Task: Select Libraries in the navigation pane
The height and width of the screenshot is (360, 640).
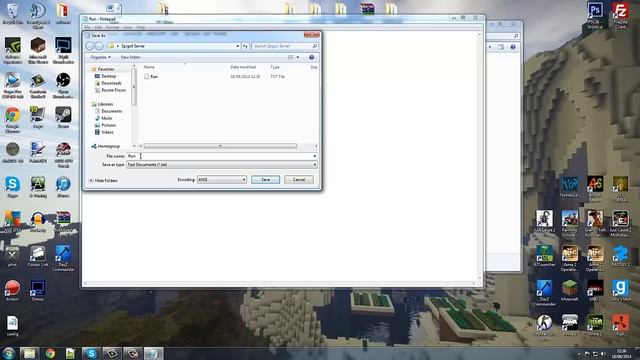Action: click(x=105, y=104)
